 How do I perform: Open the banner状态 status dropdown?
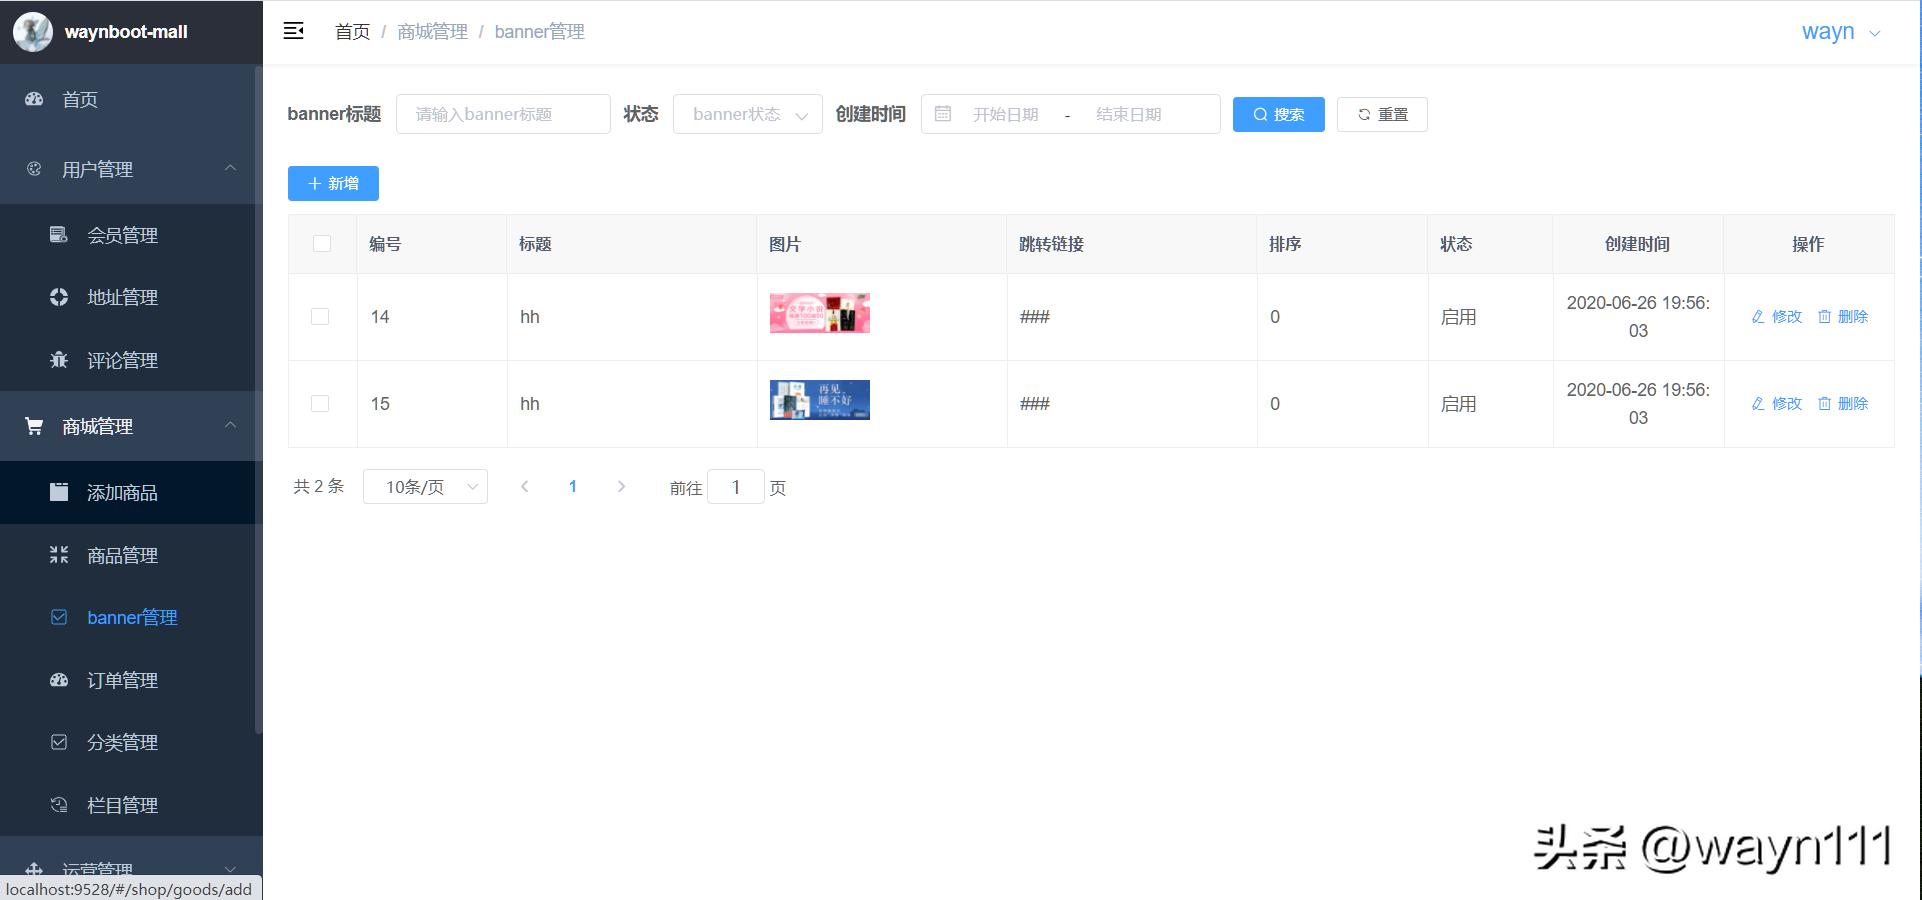coord(746,114)
